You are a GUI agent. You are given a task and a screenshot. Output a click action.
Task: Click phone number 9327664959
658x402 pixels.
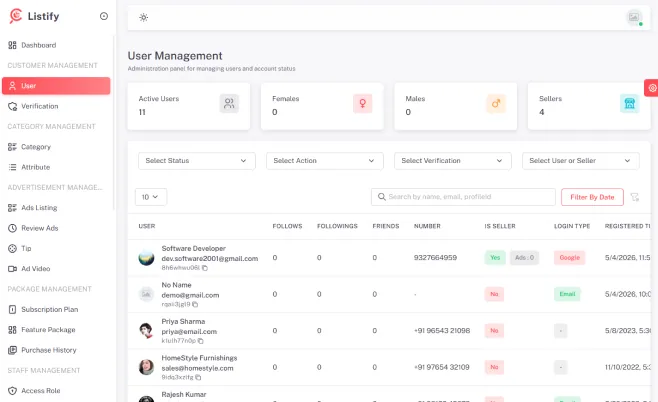435,258
